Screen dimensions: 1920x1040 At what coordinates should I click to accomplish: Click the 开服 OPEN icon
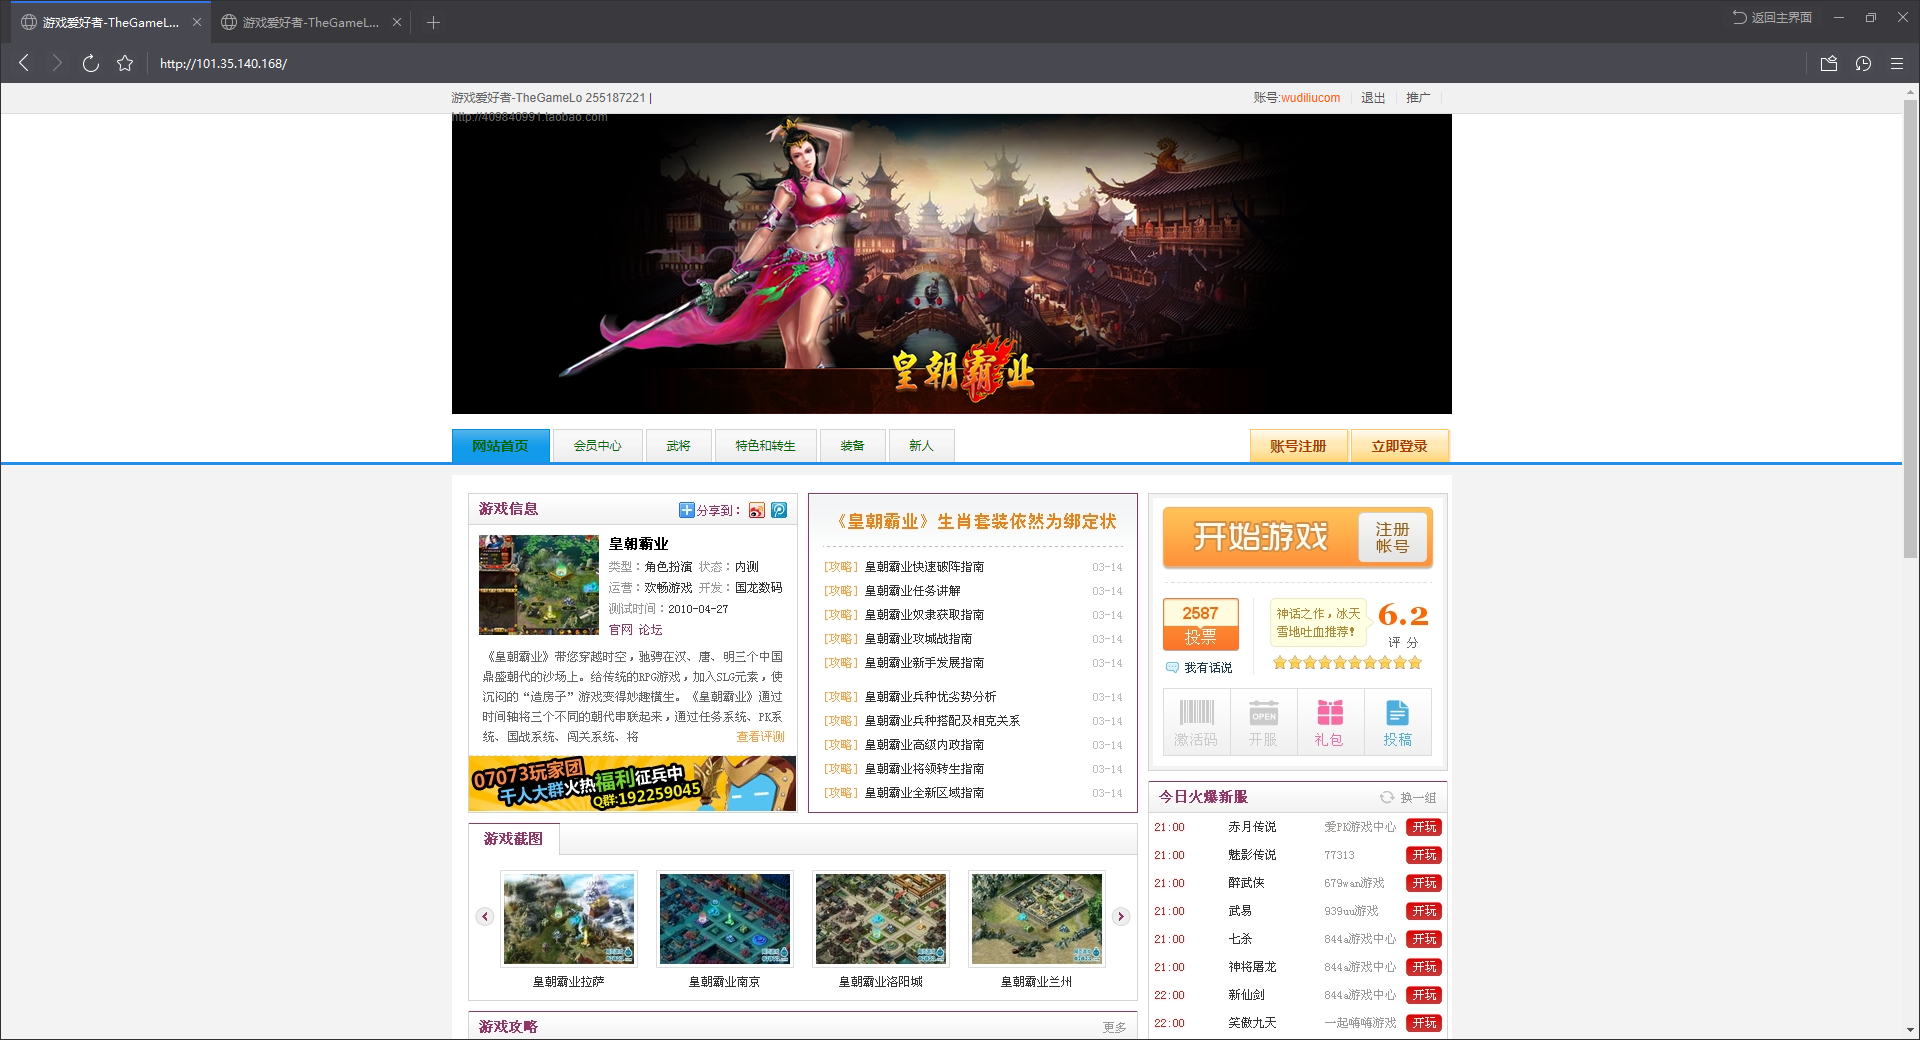[x=1263, y=722]
